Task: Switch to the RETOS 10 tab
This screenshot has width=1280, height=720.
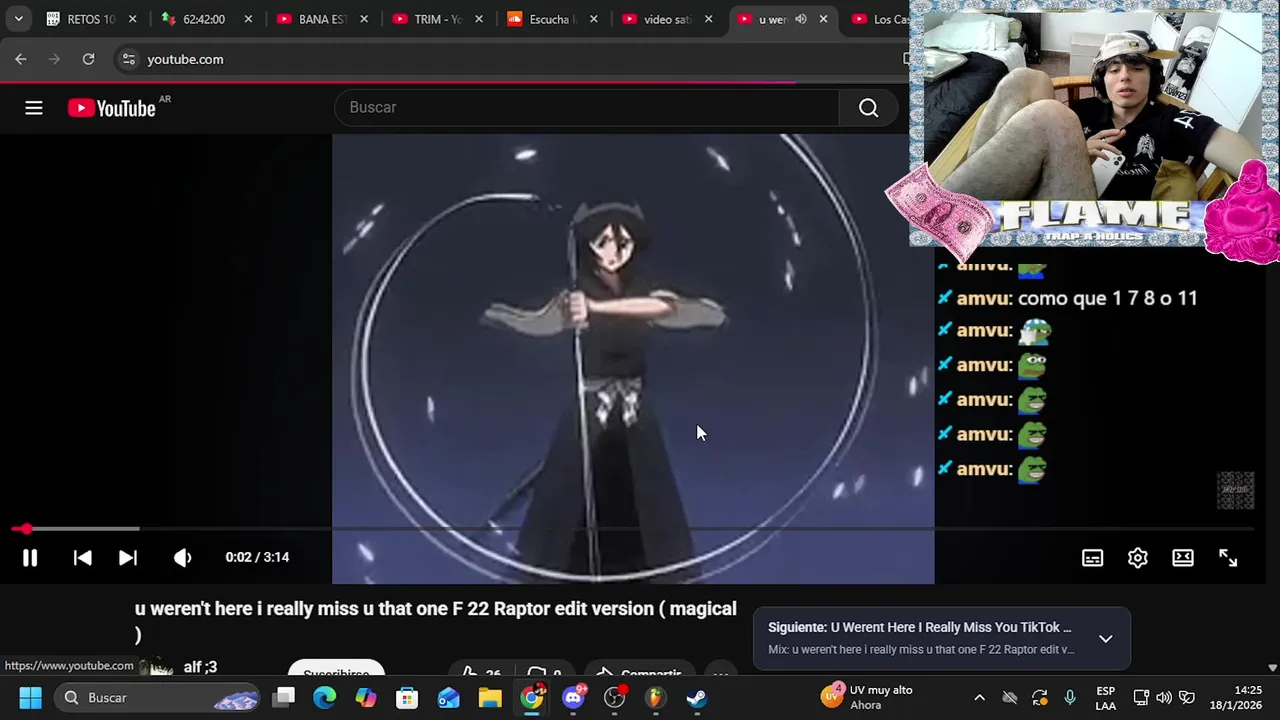Action: click(x=91, y=19)
